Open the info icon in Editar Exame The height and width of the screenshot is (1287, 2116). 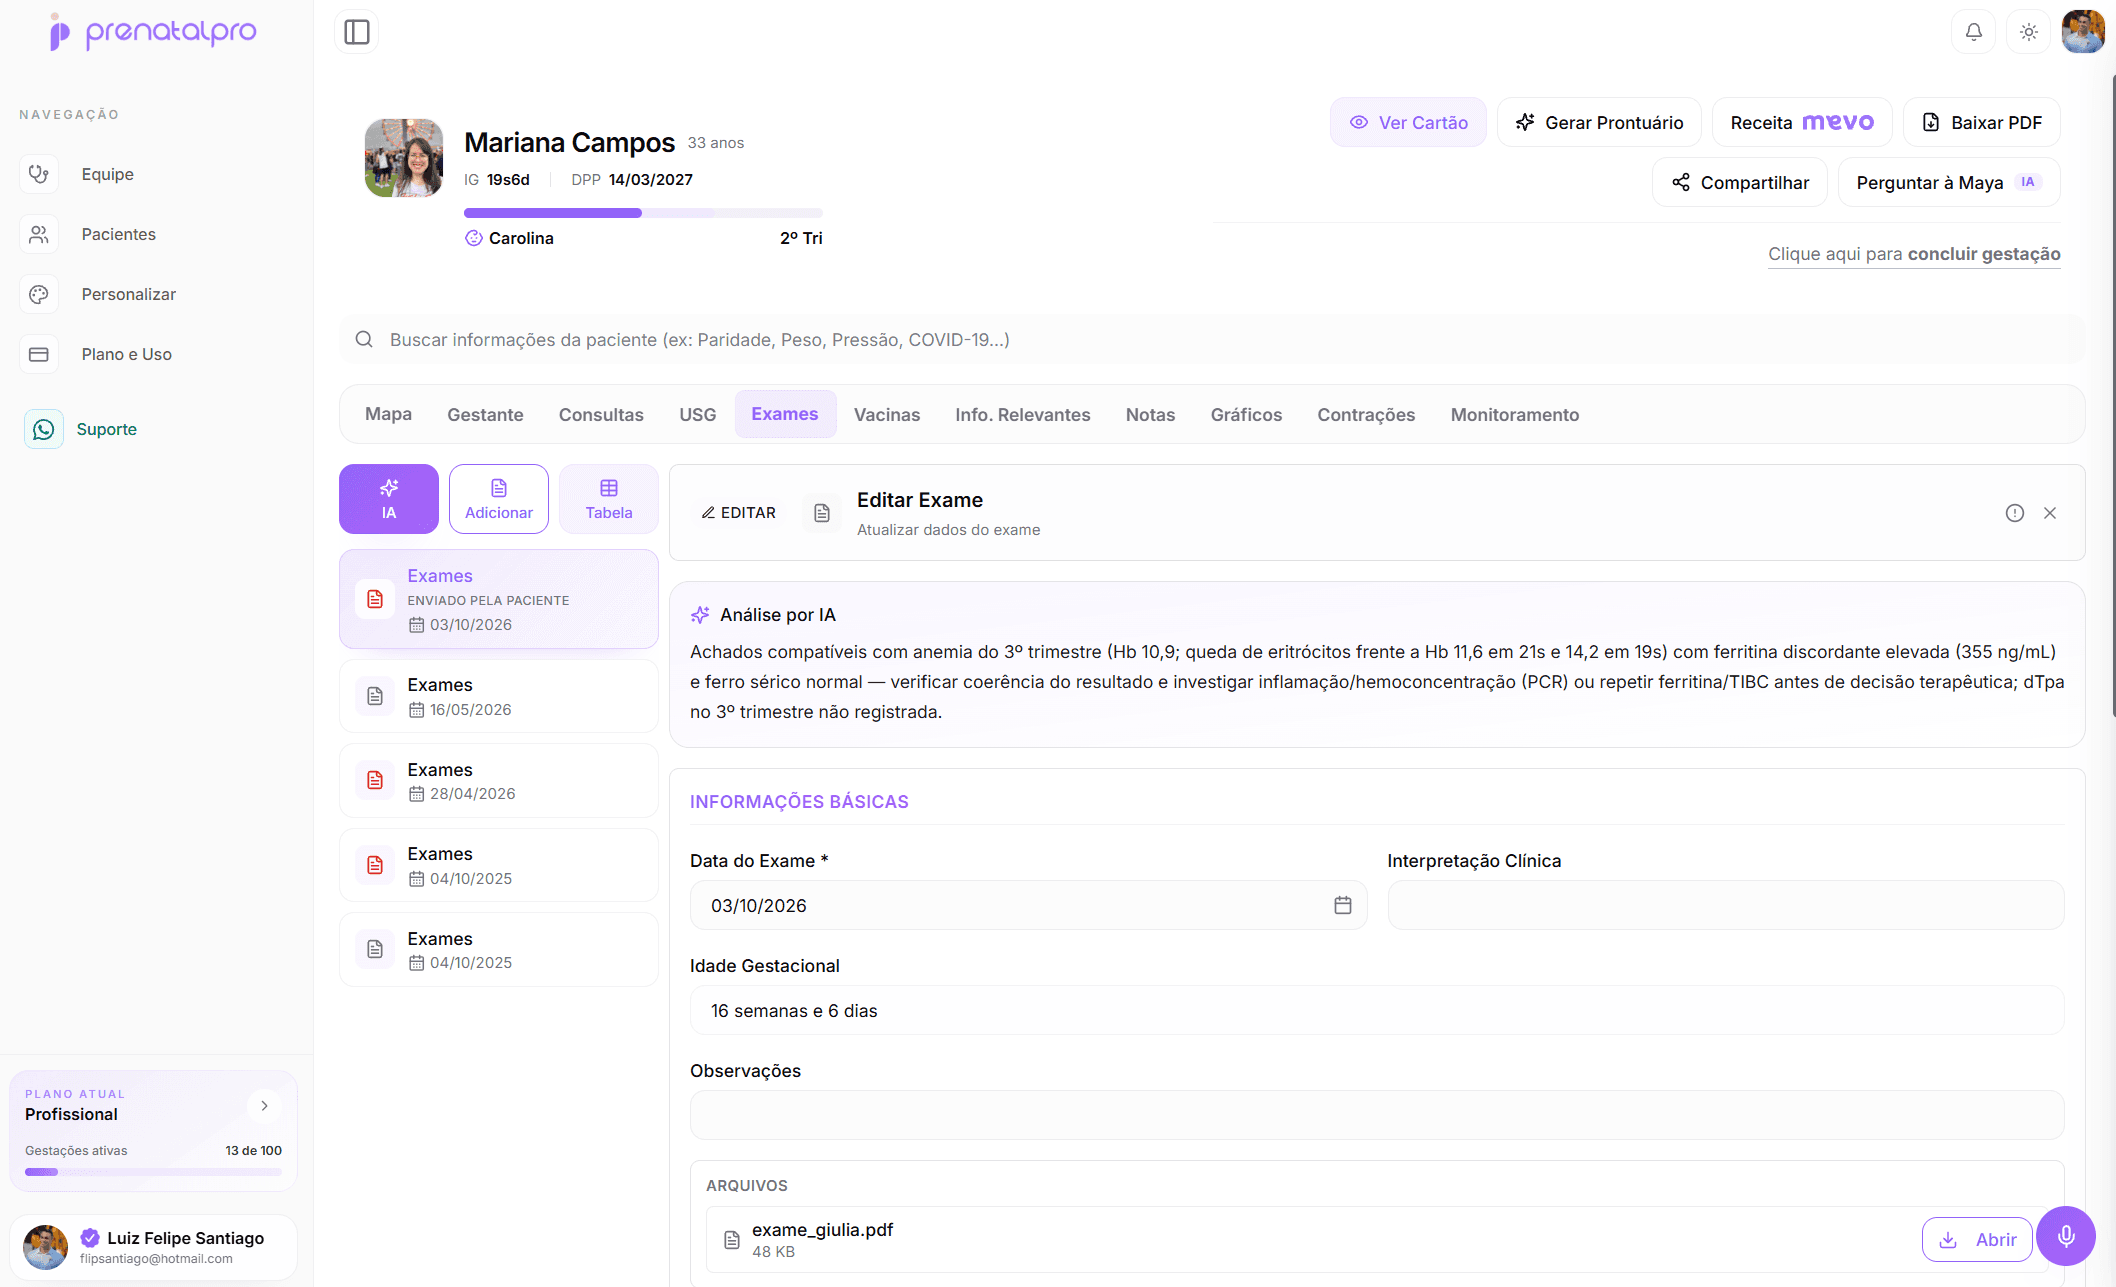2014,513
